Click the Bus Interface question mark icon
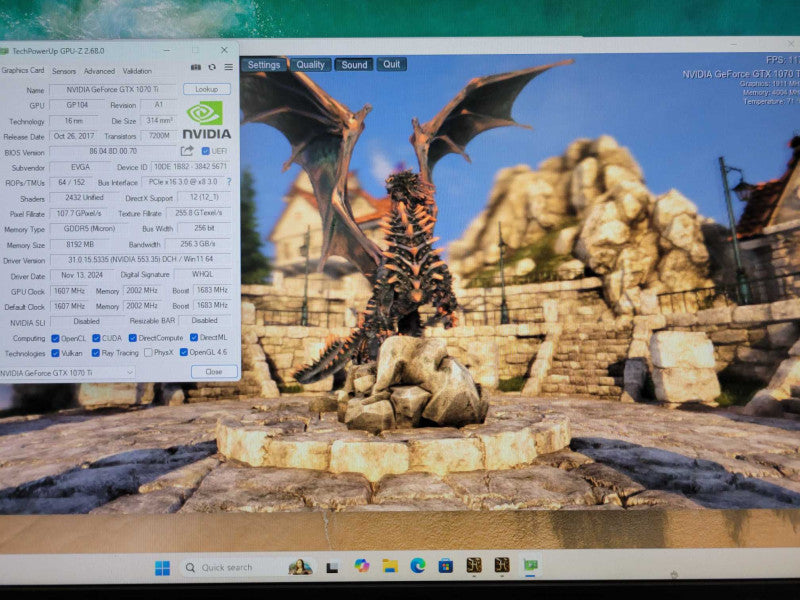The image size is (800, 600). [x=229, y=182]
